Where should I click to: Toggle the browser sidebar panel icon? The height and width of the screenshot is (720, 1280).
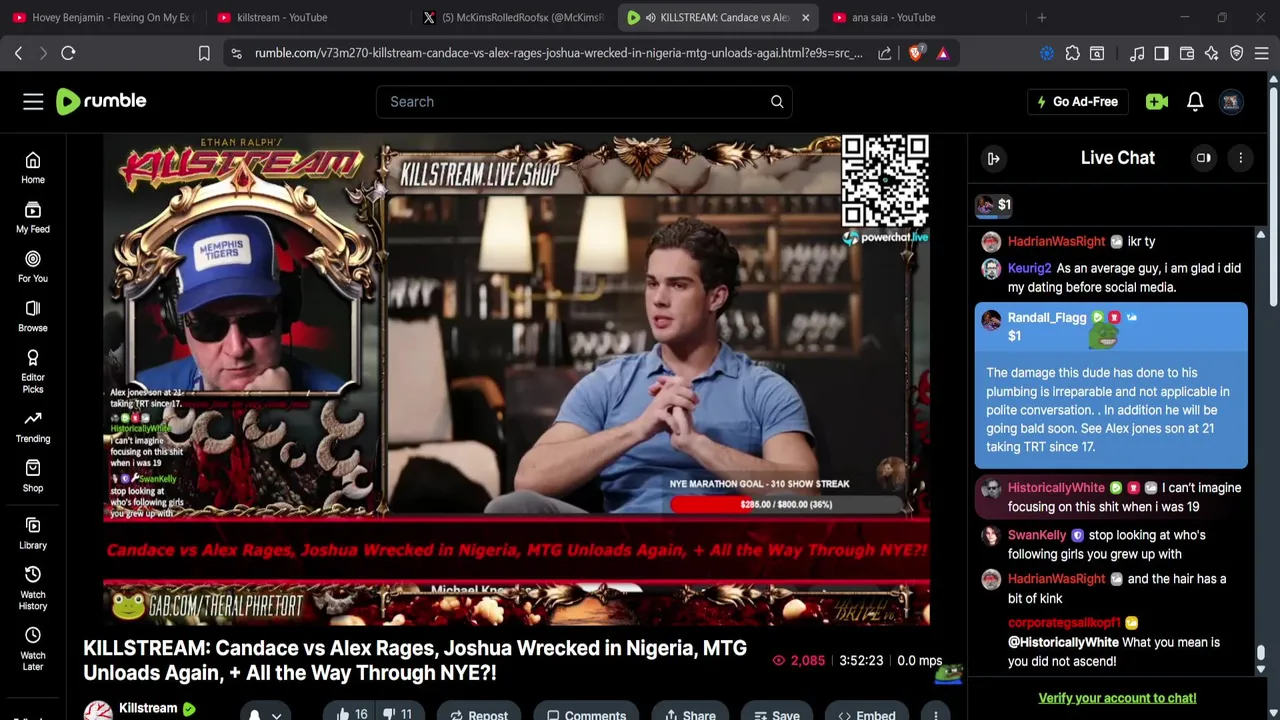pyautogui.click(x=1161, y=53)
